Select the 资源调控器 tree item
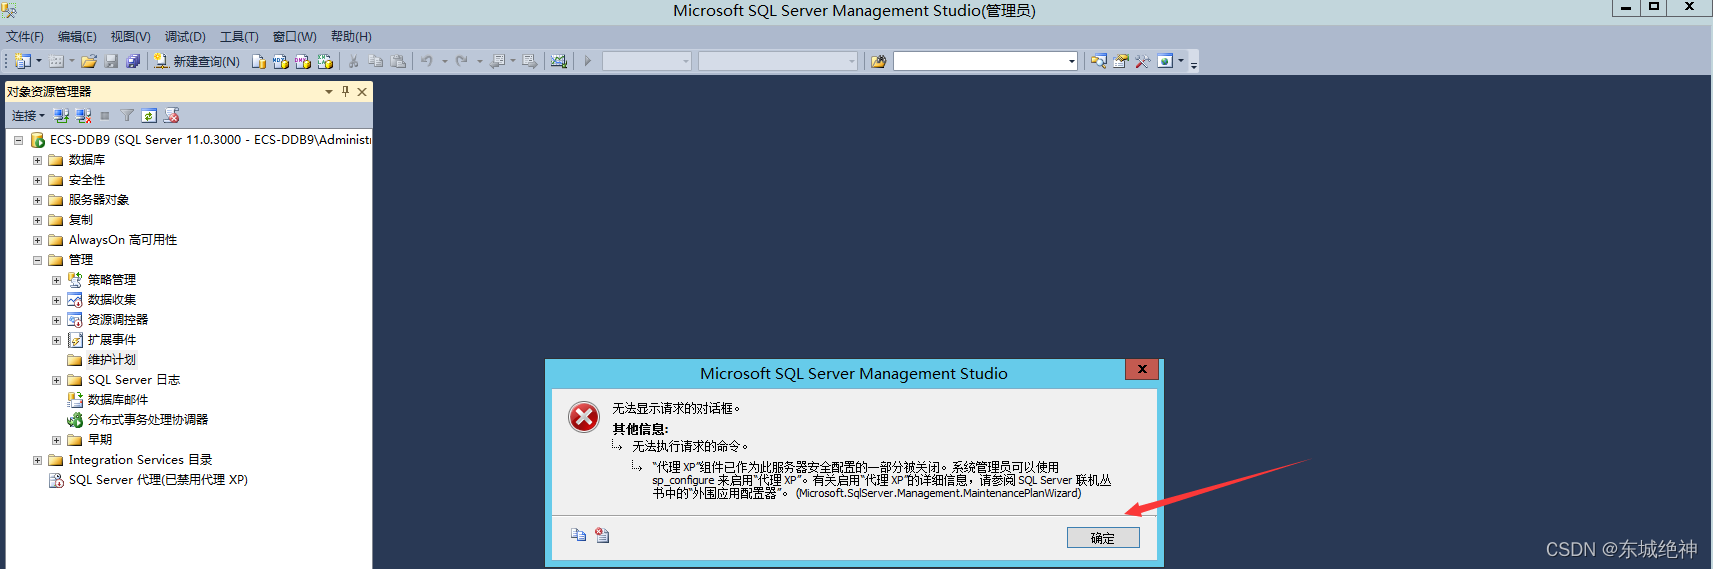This screenshot has height=569, width=1713. click(118, 320)
